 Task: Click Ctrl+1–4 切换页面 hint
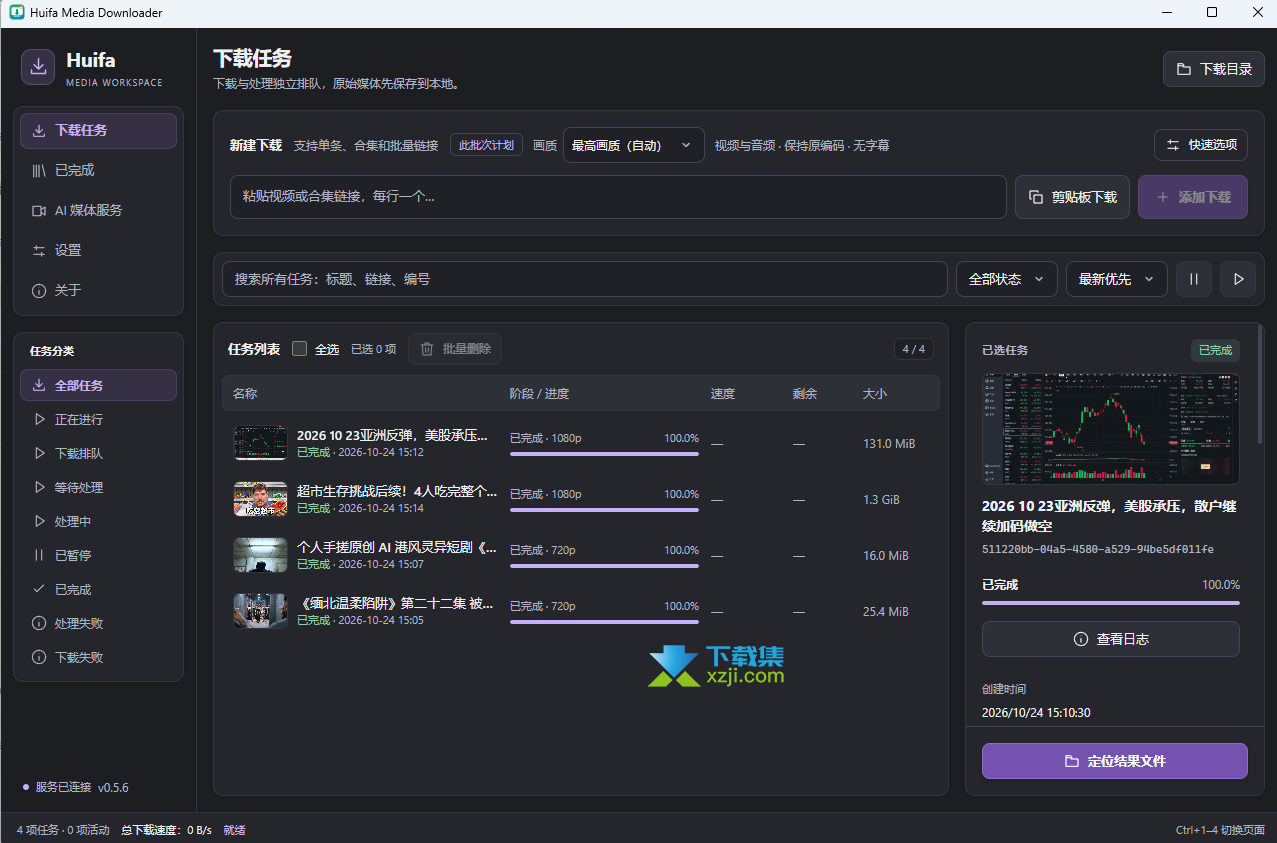tap(1220, 830)
